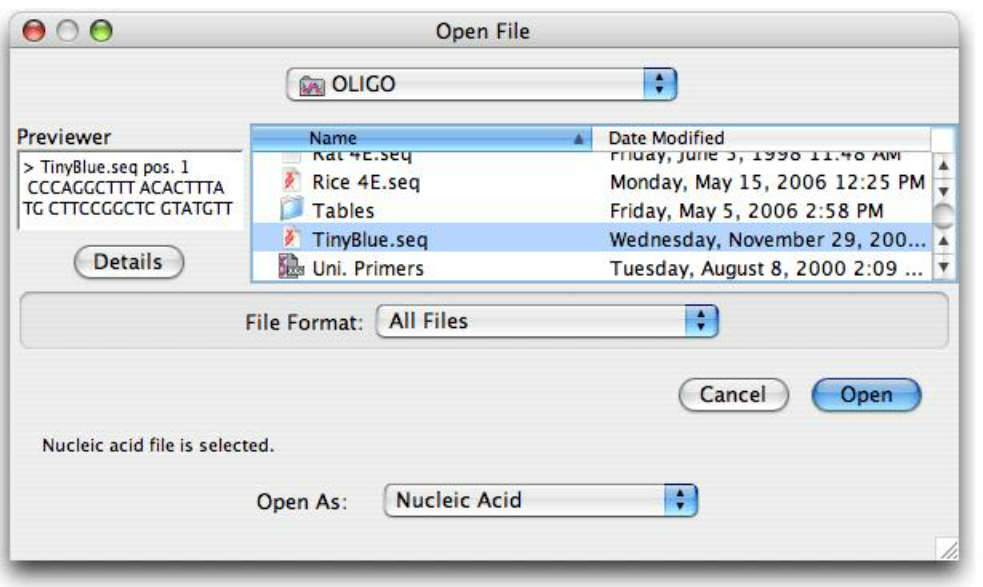Click the green zoom window button
Screen dimensions: 983x587
pyautogui.click(x=101, y=31)
